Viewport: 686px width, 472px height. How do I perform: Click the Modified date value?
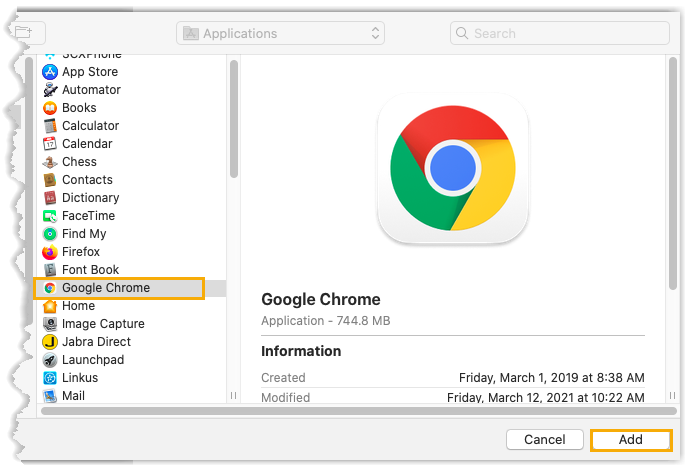click(x=546, y=398)
